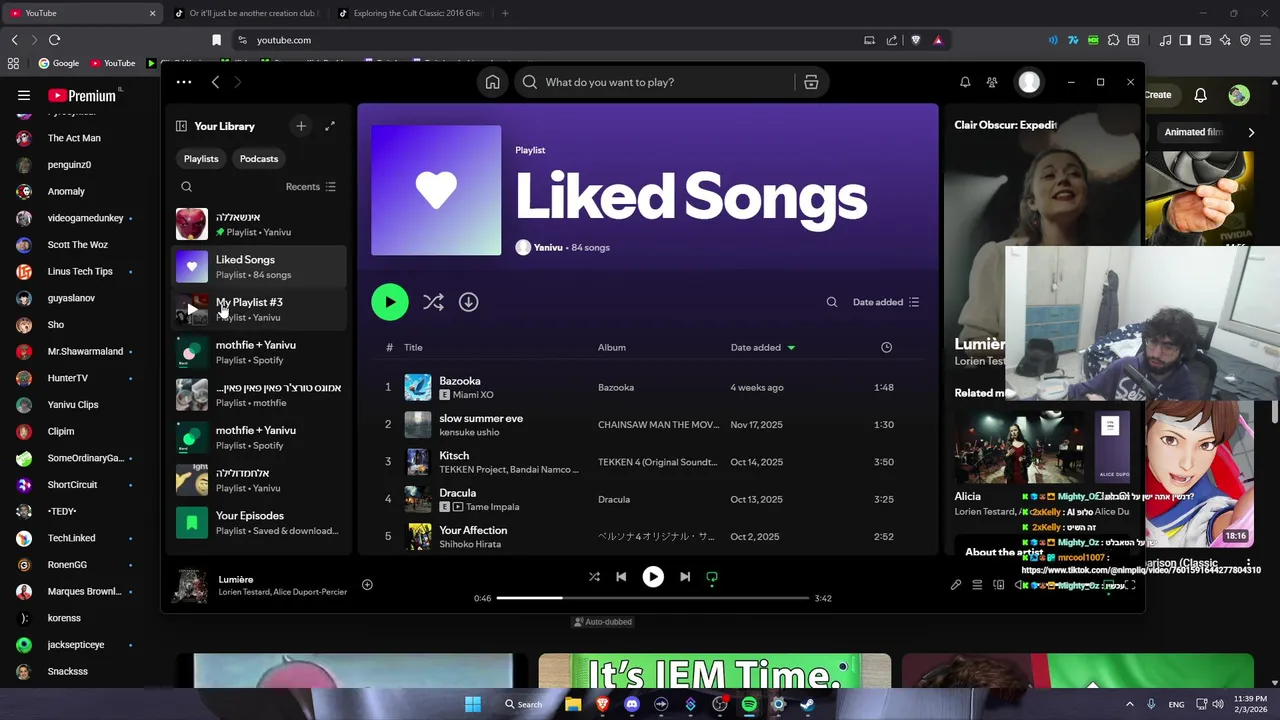
Task: Open Spotify Browse icon in search bar
Action: (811, 82)
